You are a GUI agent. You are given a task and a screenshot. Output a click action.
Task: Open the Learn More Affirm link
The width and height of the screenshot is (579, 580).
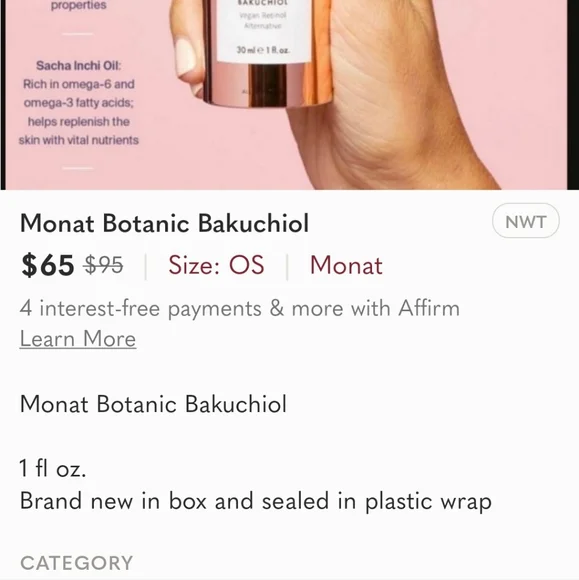pos(78,339)
